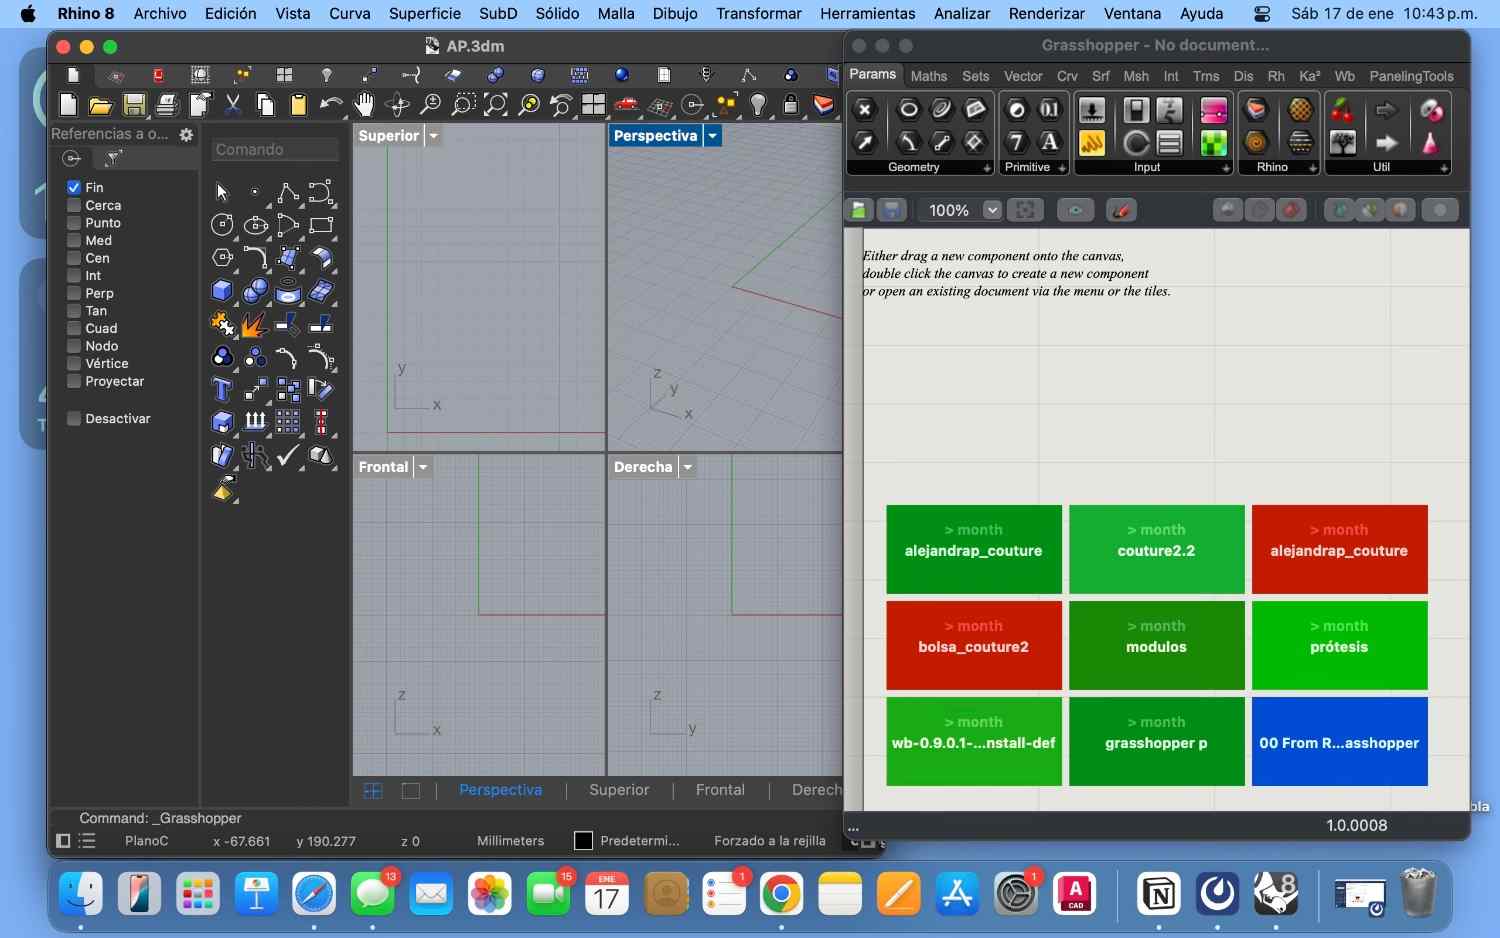
Task: Enable the Cerca object snap
Action: 74,205
